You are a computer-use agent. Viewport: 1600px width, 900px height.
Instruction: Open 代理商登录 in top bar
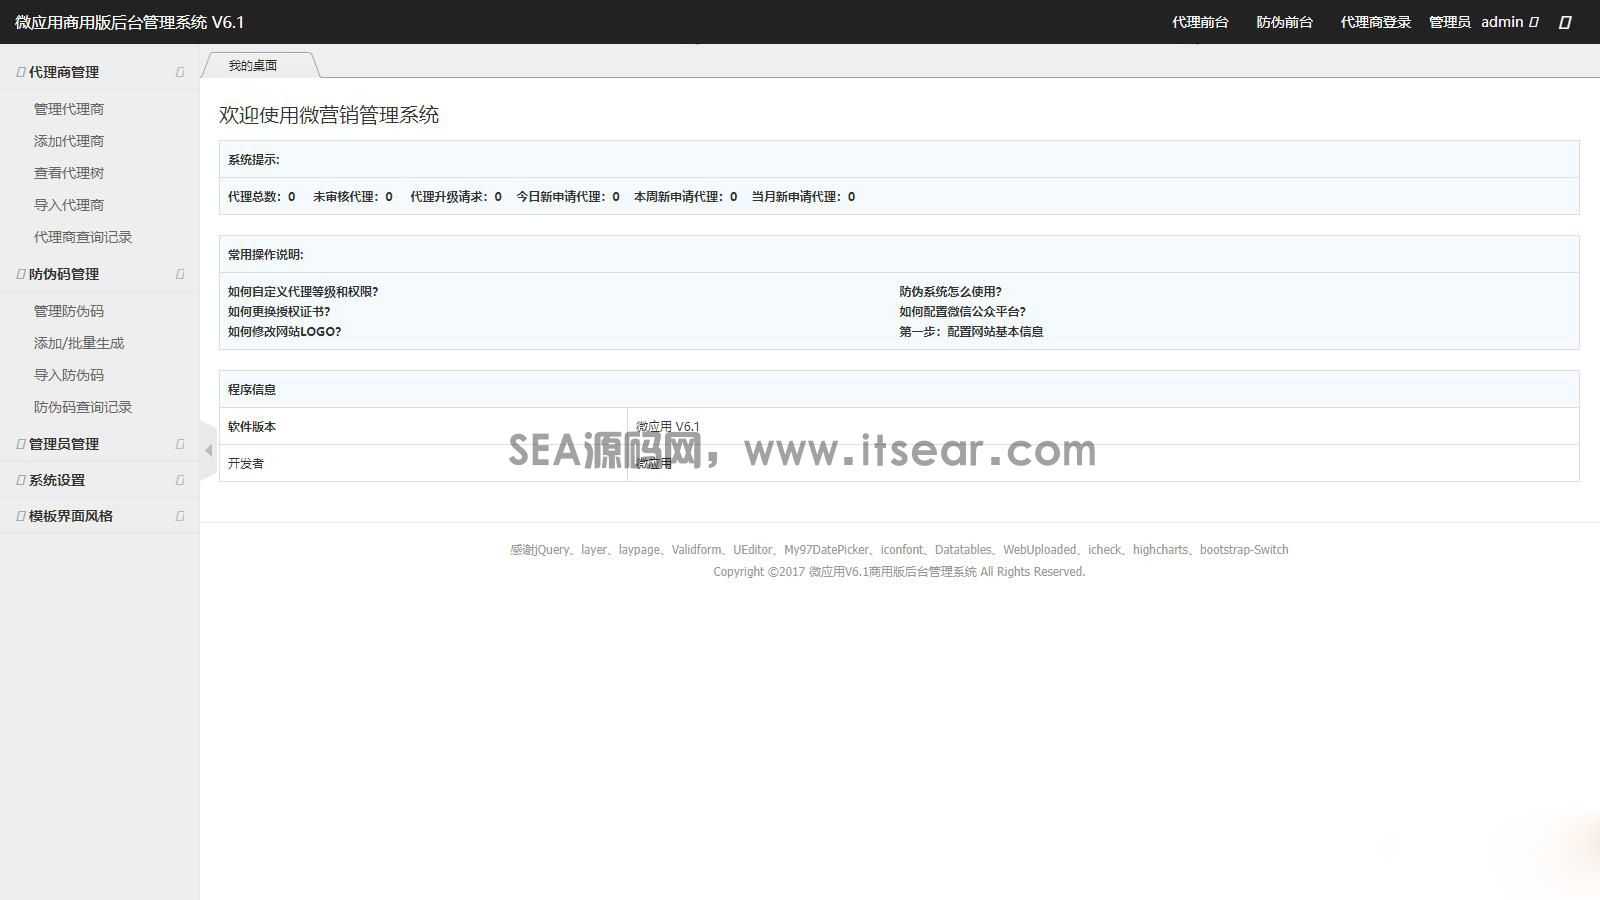1375,22
